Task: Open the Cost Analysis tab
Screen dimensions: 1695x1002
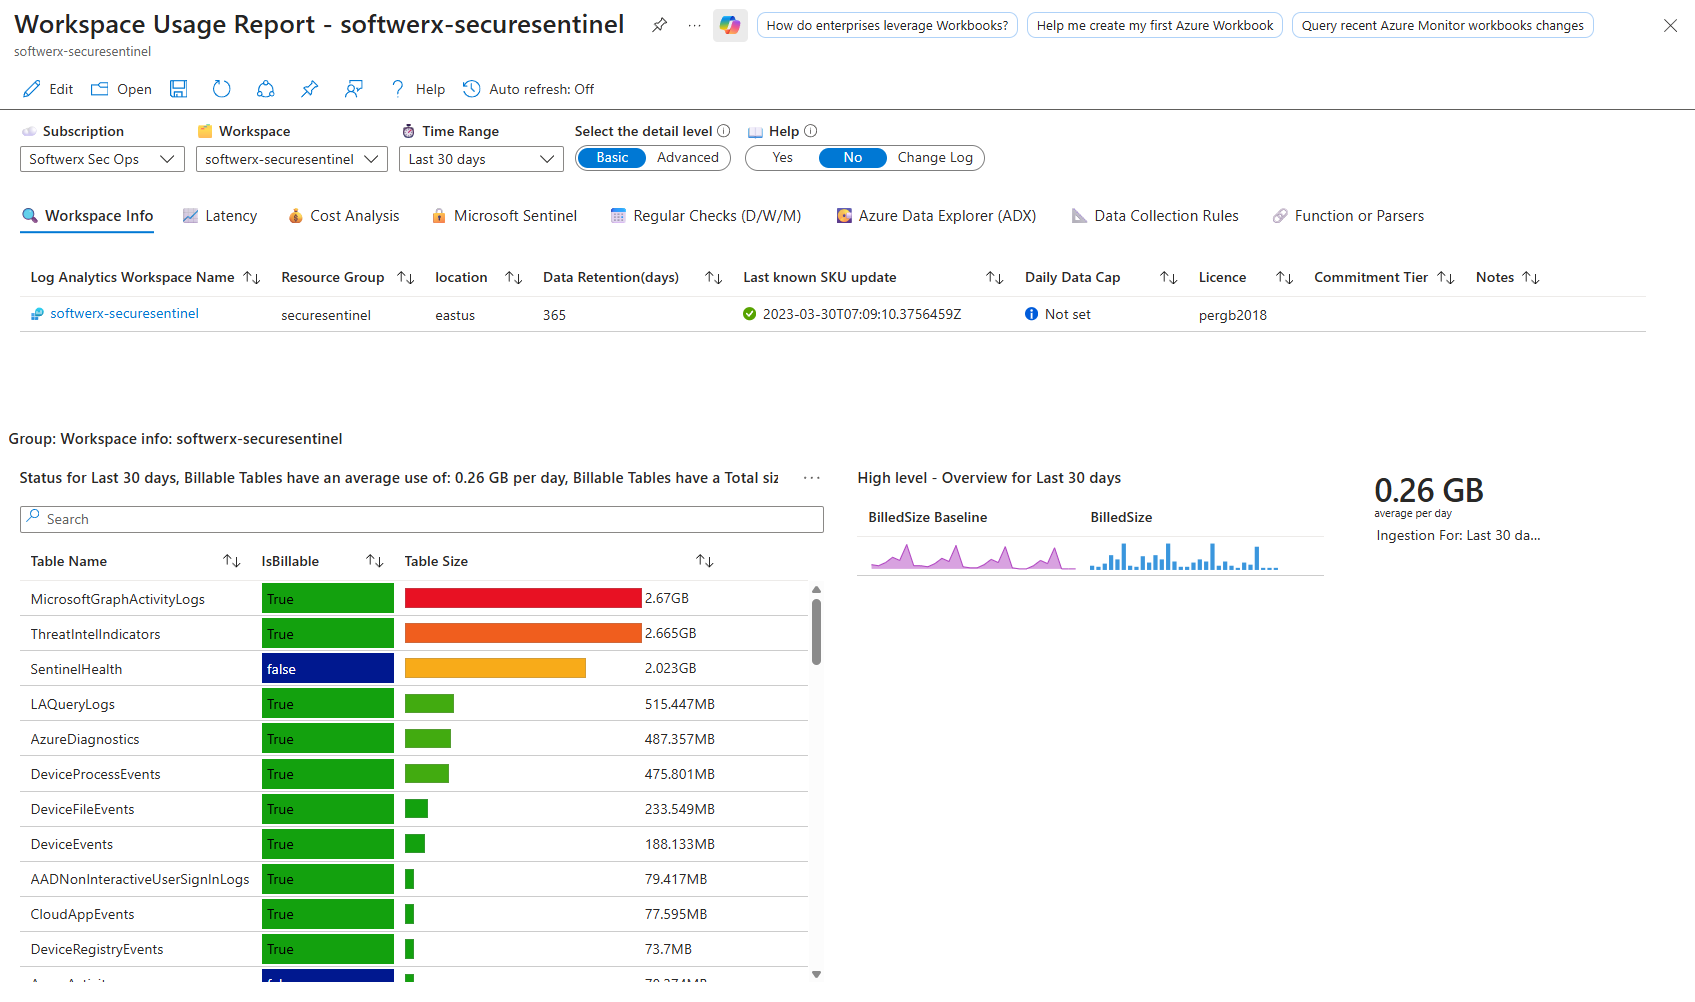Action: (343, 216)
